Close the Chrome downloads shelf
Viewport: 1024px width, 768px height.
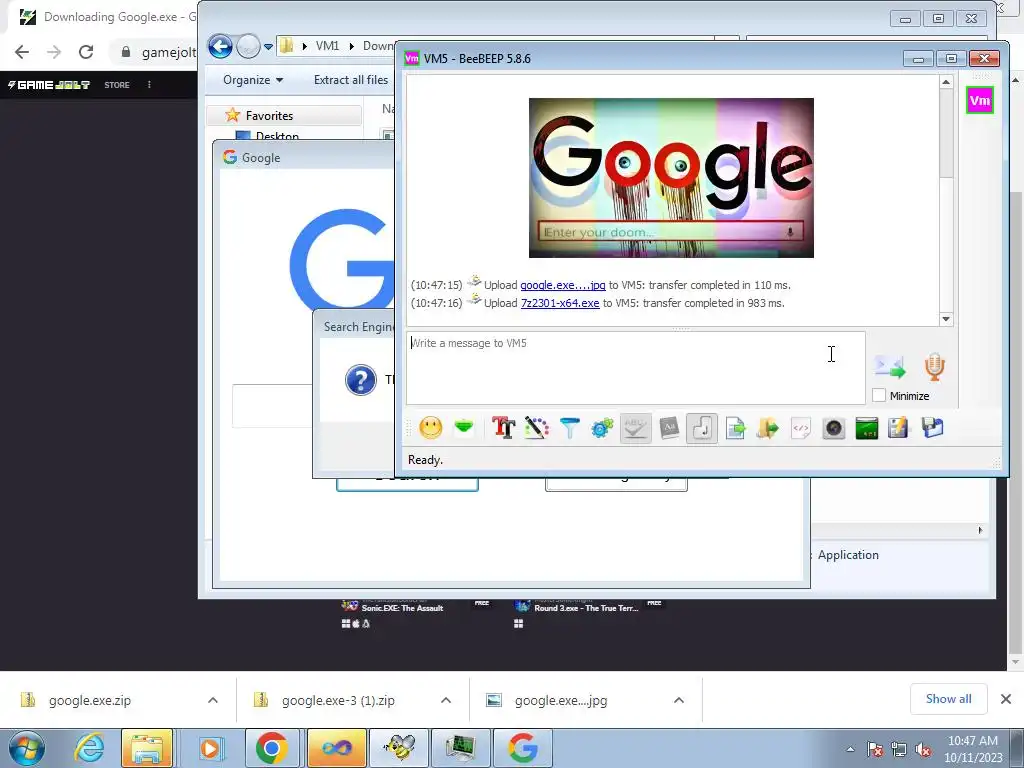pyautogui.click(x=1006, y=699)
